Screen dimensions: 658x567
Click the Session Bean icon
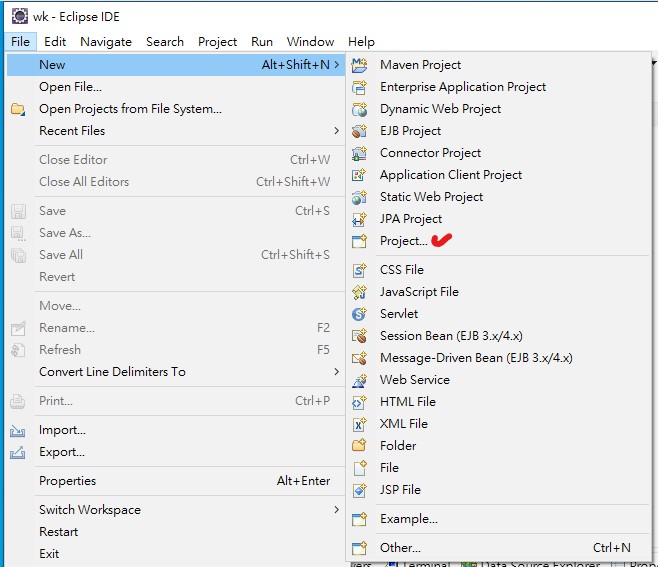(x=359, y=336)
